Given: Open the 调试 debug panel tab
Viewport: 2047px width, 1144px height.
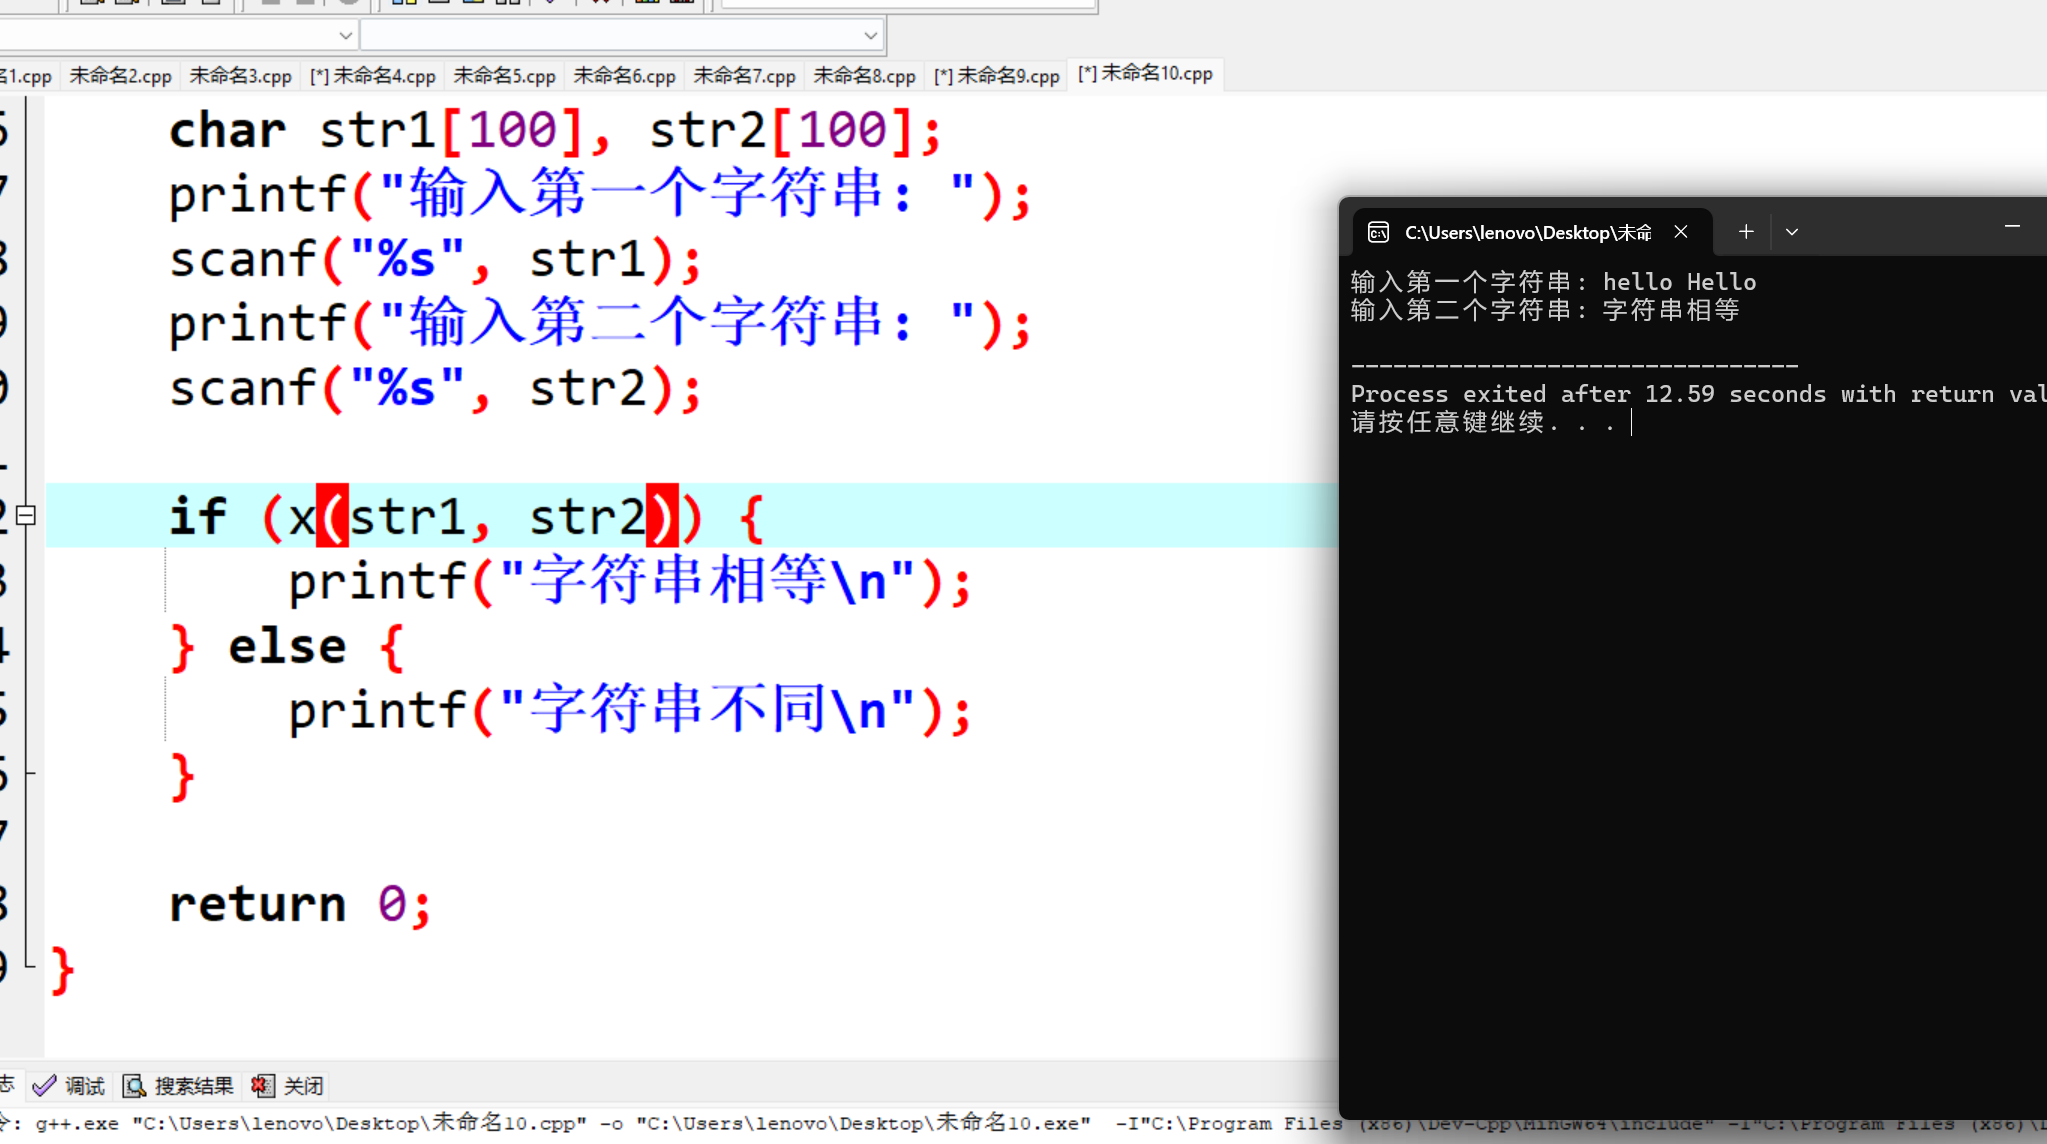Looking at the screenshot, I should (70, 1086).
